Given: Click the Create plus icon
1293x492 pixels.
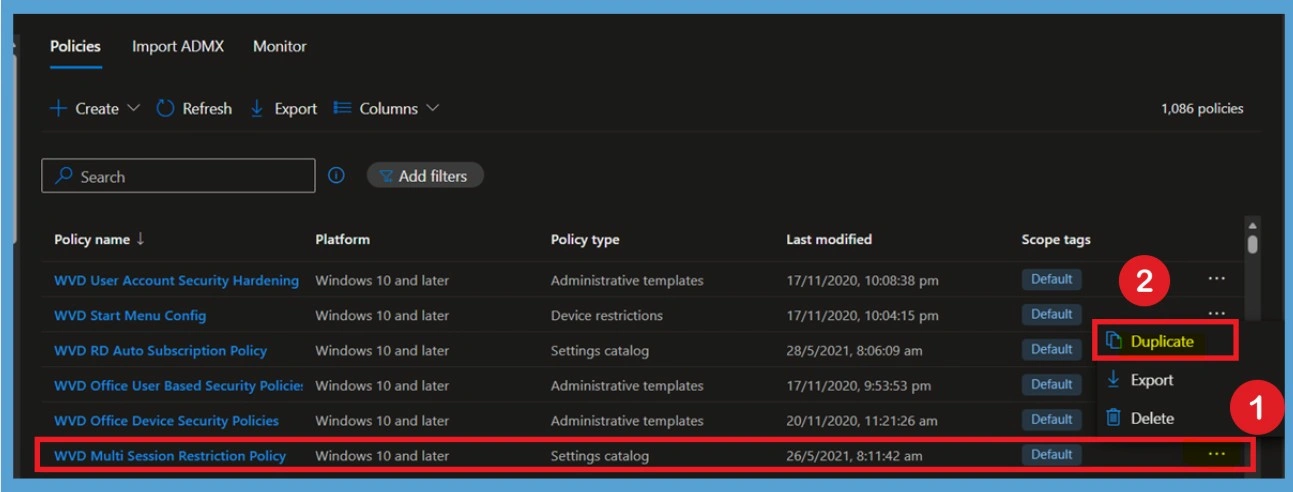Looking at the screenshot, I should 59,108.
